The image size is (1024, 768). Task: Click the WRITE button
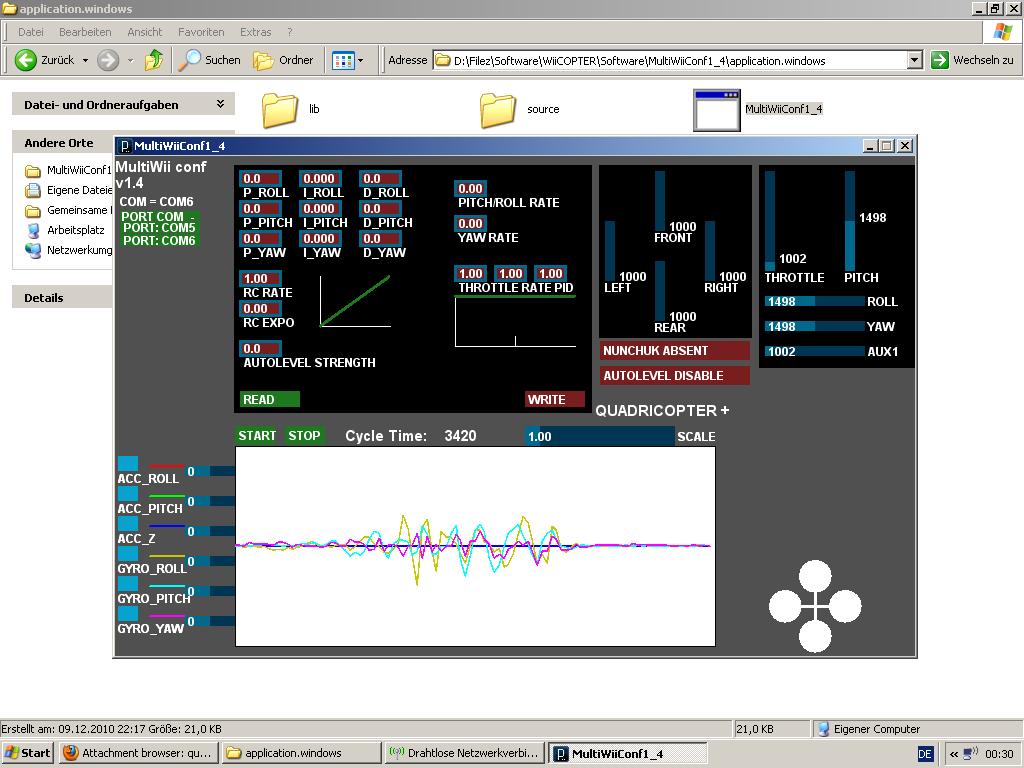tap(554, 400)
